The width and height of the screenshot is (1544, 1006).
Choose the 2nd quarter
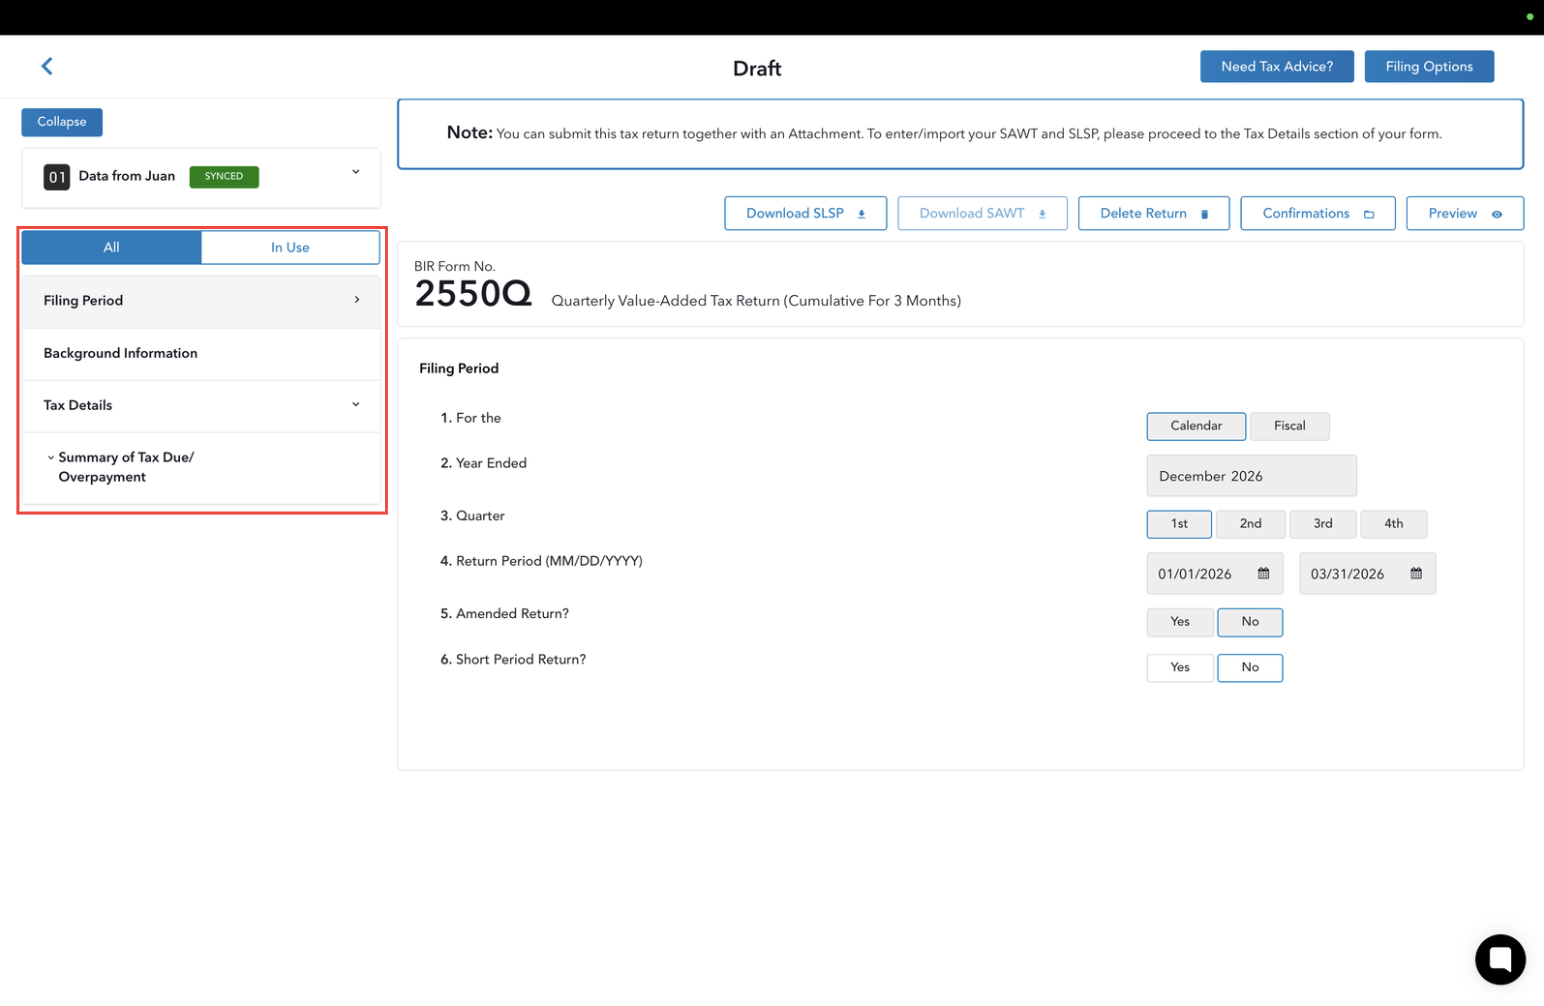click(x=1250, y=524)
